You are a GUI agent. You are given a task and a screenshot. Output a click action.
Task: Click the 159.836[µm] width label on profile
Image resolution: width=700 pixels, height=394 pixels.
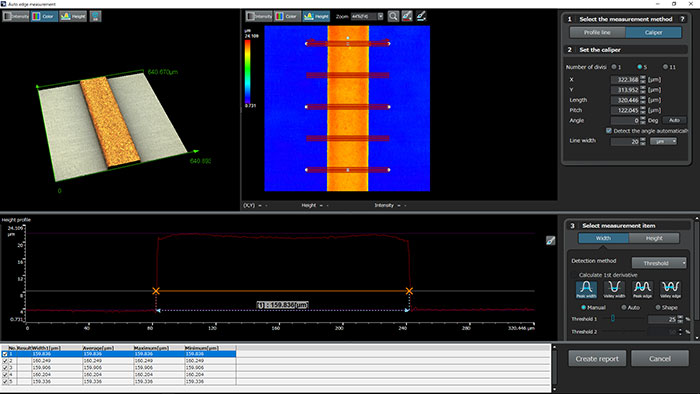[283, 305]
